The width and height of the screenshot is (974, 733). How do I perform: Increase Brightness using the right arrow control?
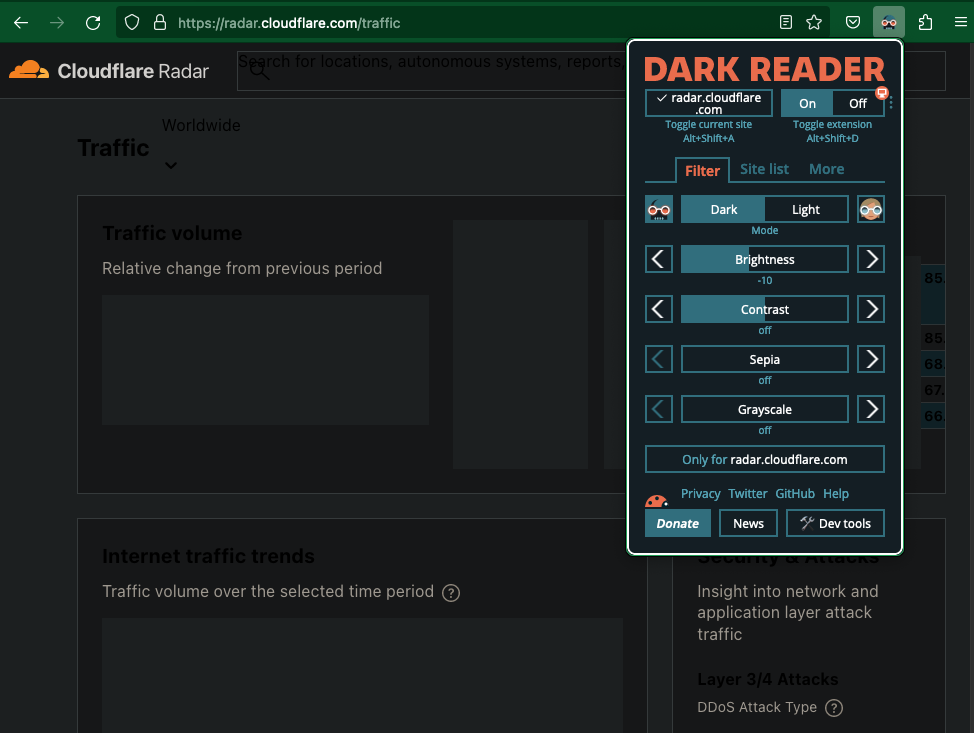[870, 259]
